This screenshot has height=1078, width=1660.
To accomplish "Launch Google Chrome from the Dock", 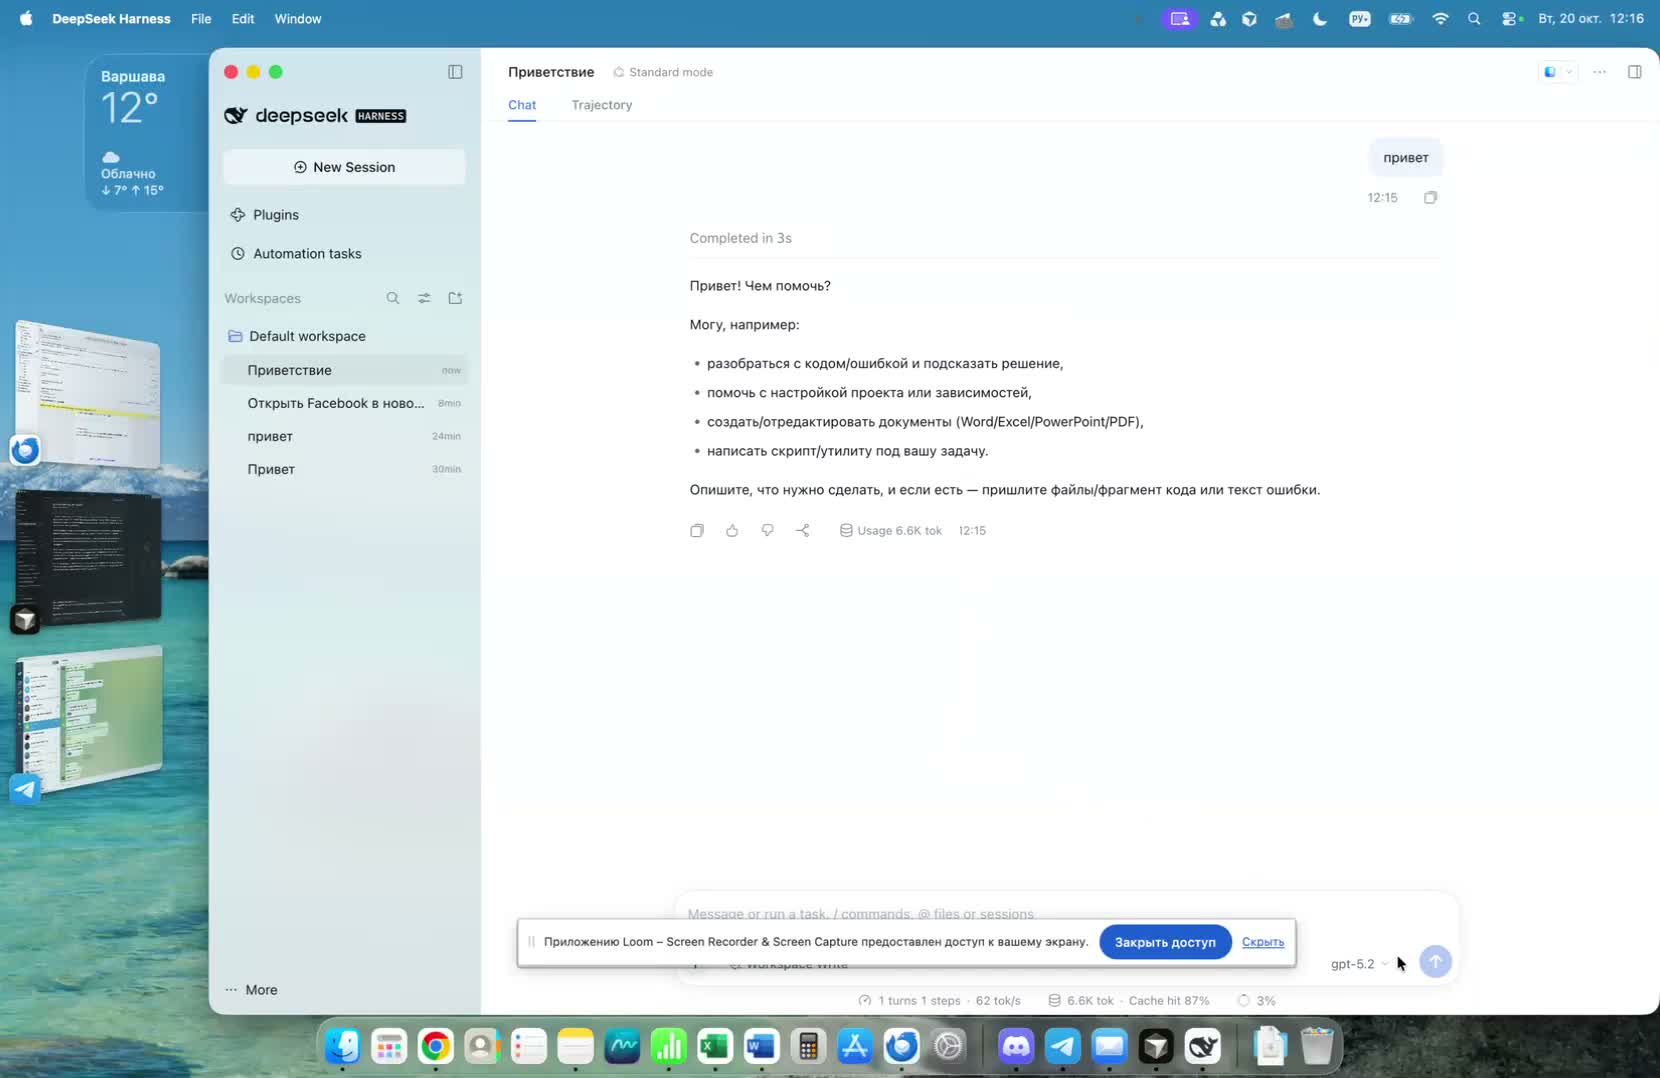I will 435,1046.
